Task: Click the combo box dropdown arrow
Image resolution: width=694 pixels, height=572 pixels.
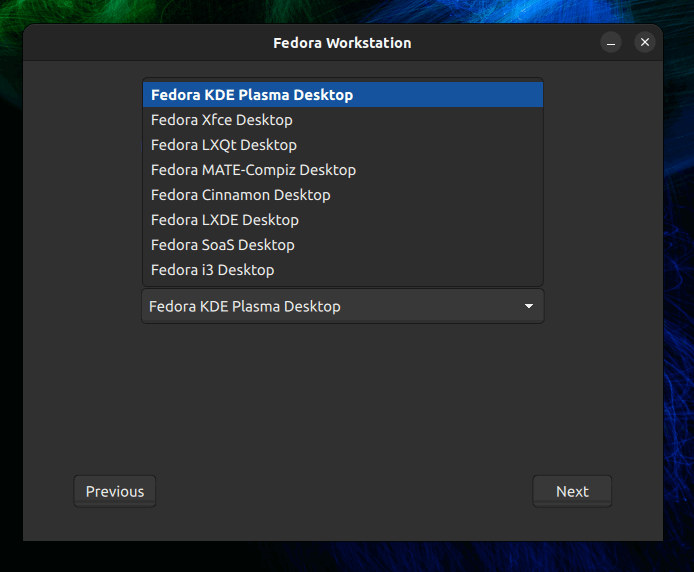Action: [x=529, y=306]
